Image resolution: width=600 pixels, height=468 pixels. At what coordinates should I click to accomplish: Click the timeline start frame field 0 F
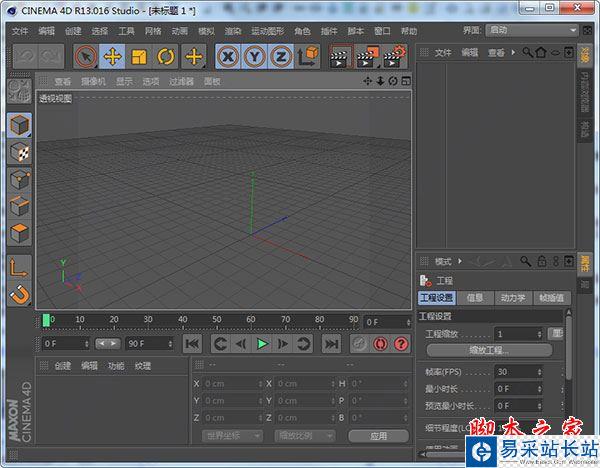pyautogui.click(x=66, y=344)
